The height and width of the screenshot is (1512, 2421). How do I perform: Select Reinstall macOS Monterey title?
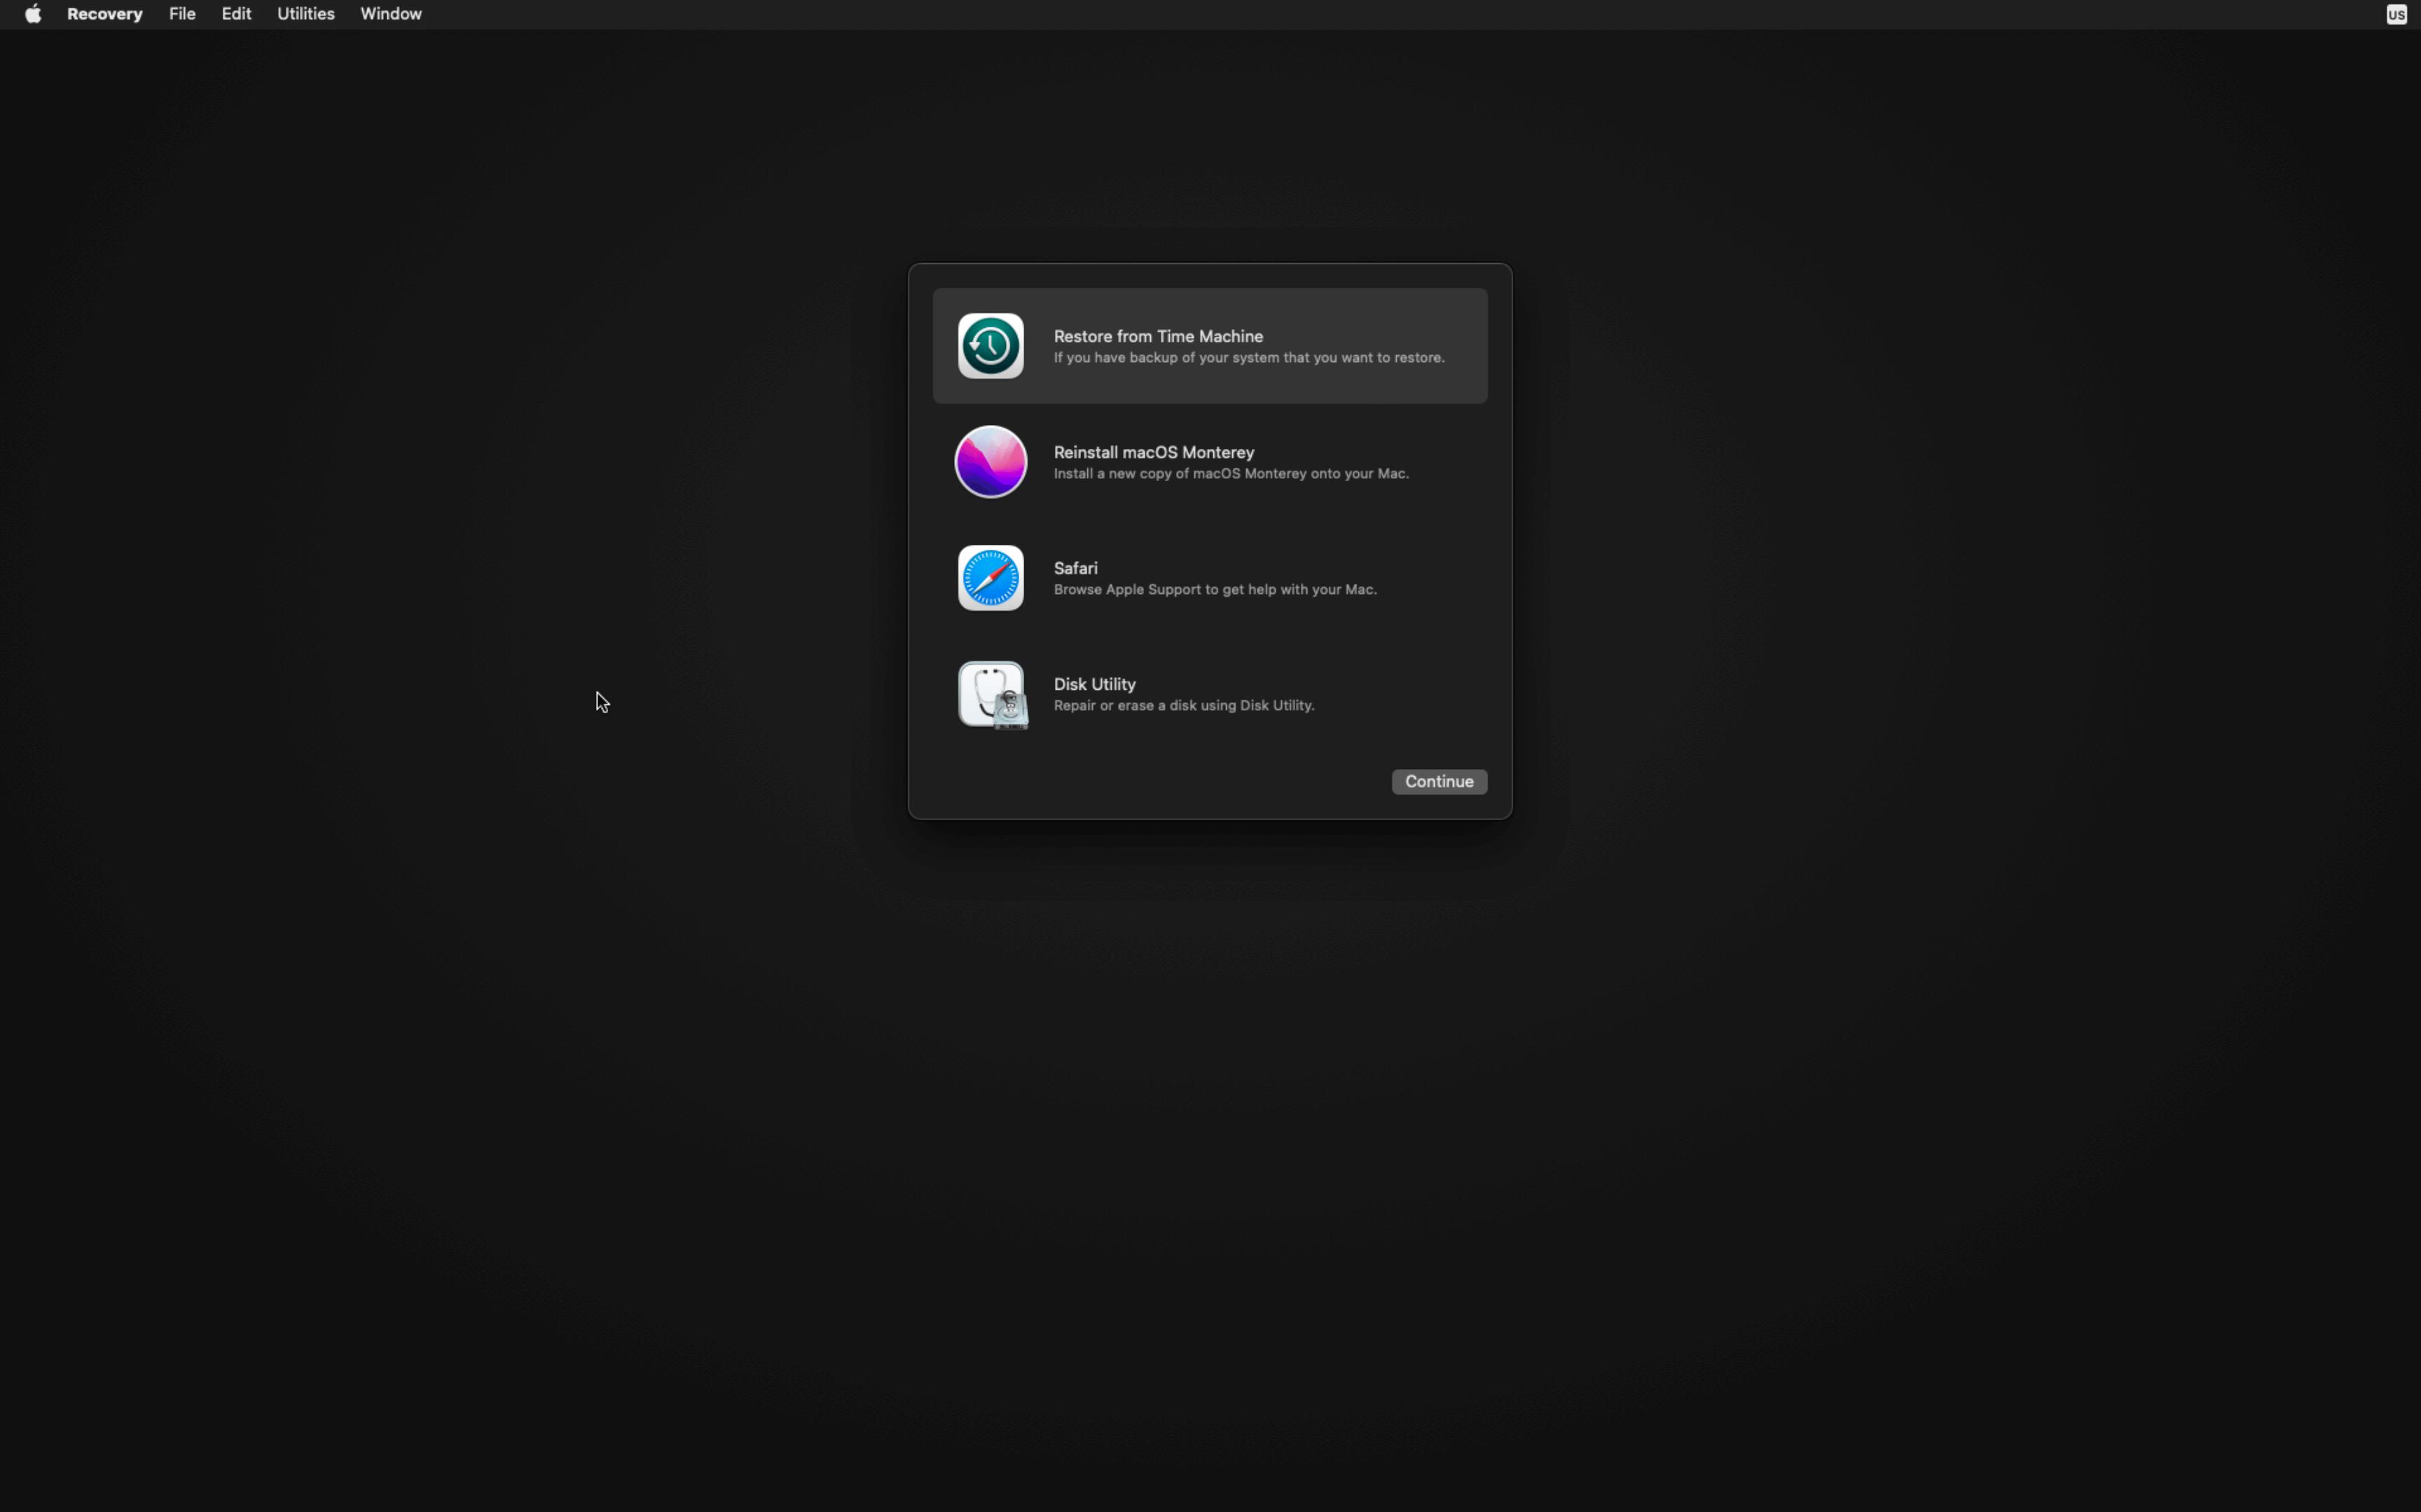[1153, 452]
